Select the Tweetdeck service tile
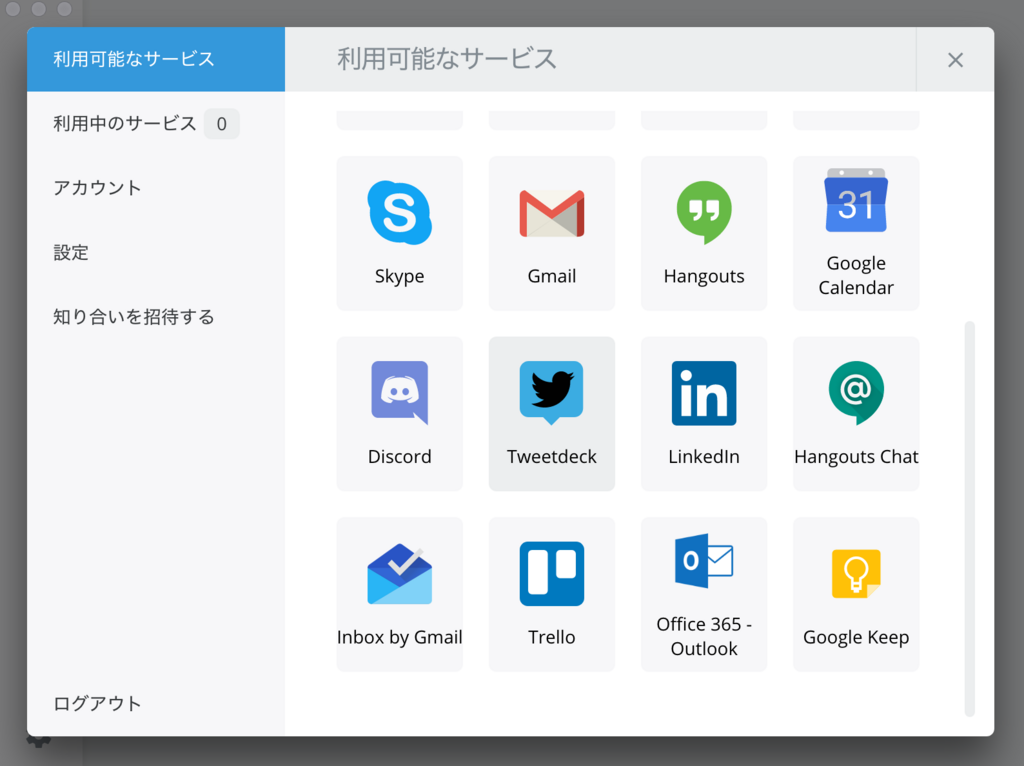 click(x=551, y=413)
